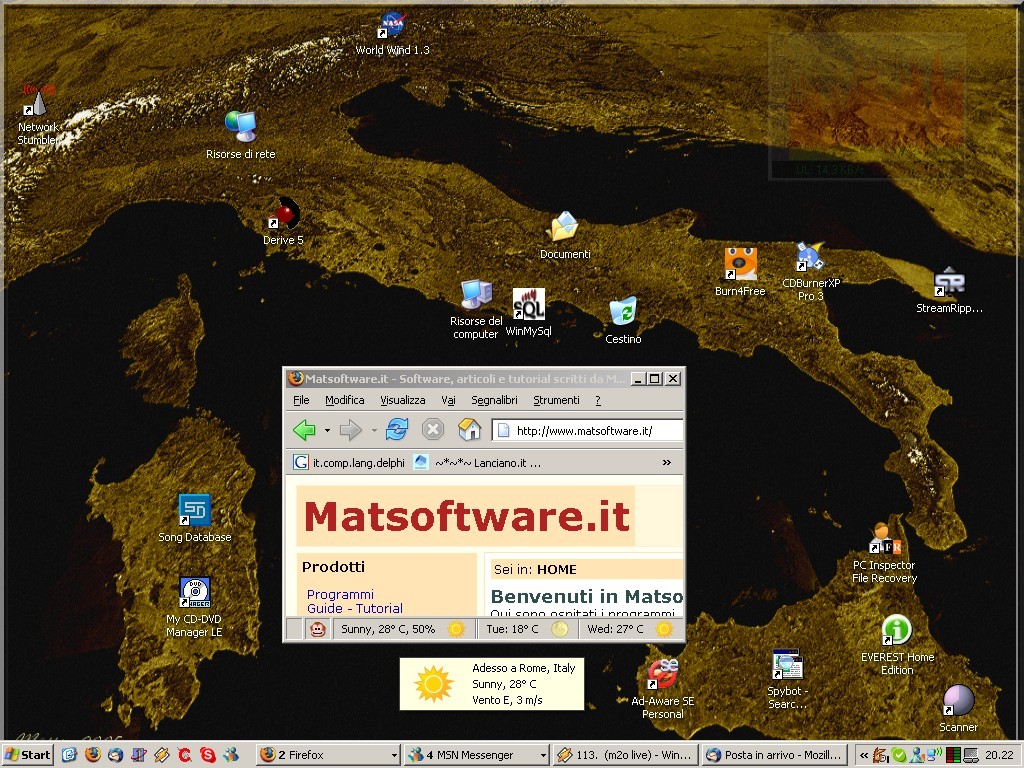The image size is (1024, 768).
Task: Open it.comp.lang.delphi bookmark
Action: point(349,462)
